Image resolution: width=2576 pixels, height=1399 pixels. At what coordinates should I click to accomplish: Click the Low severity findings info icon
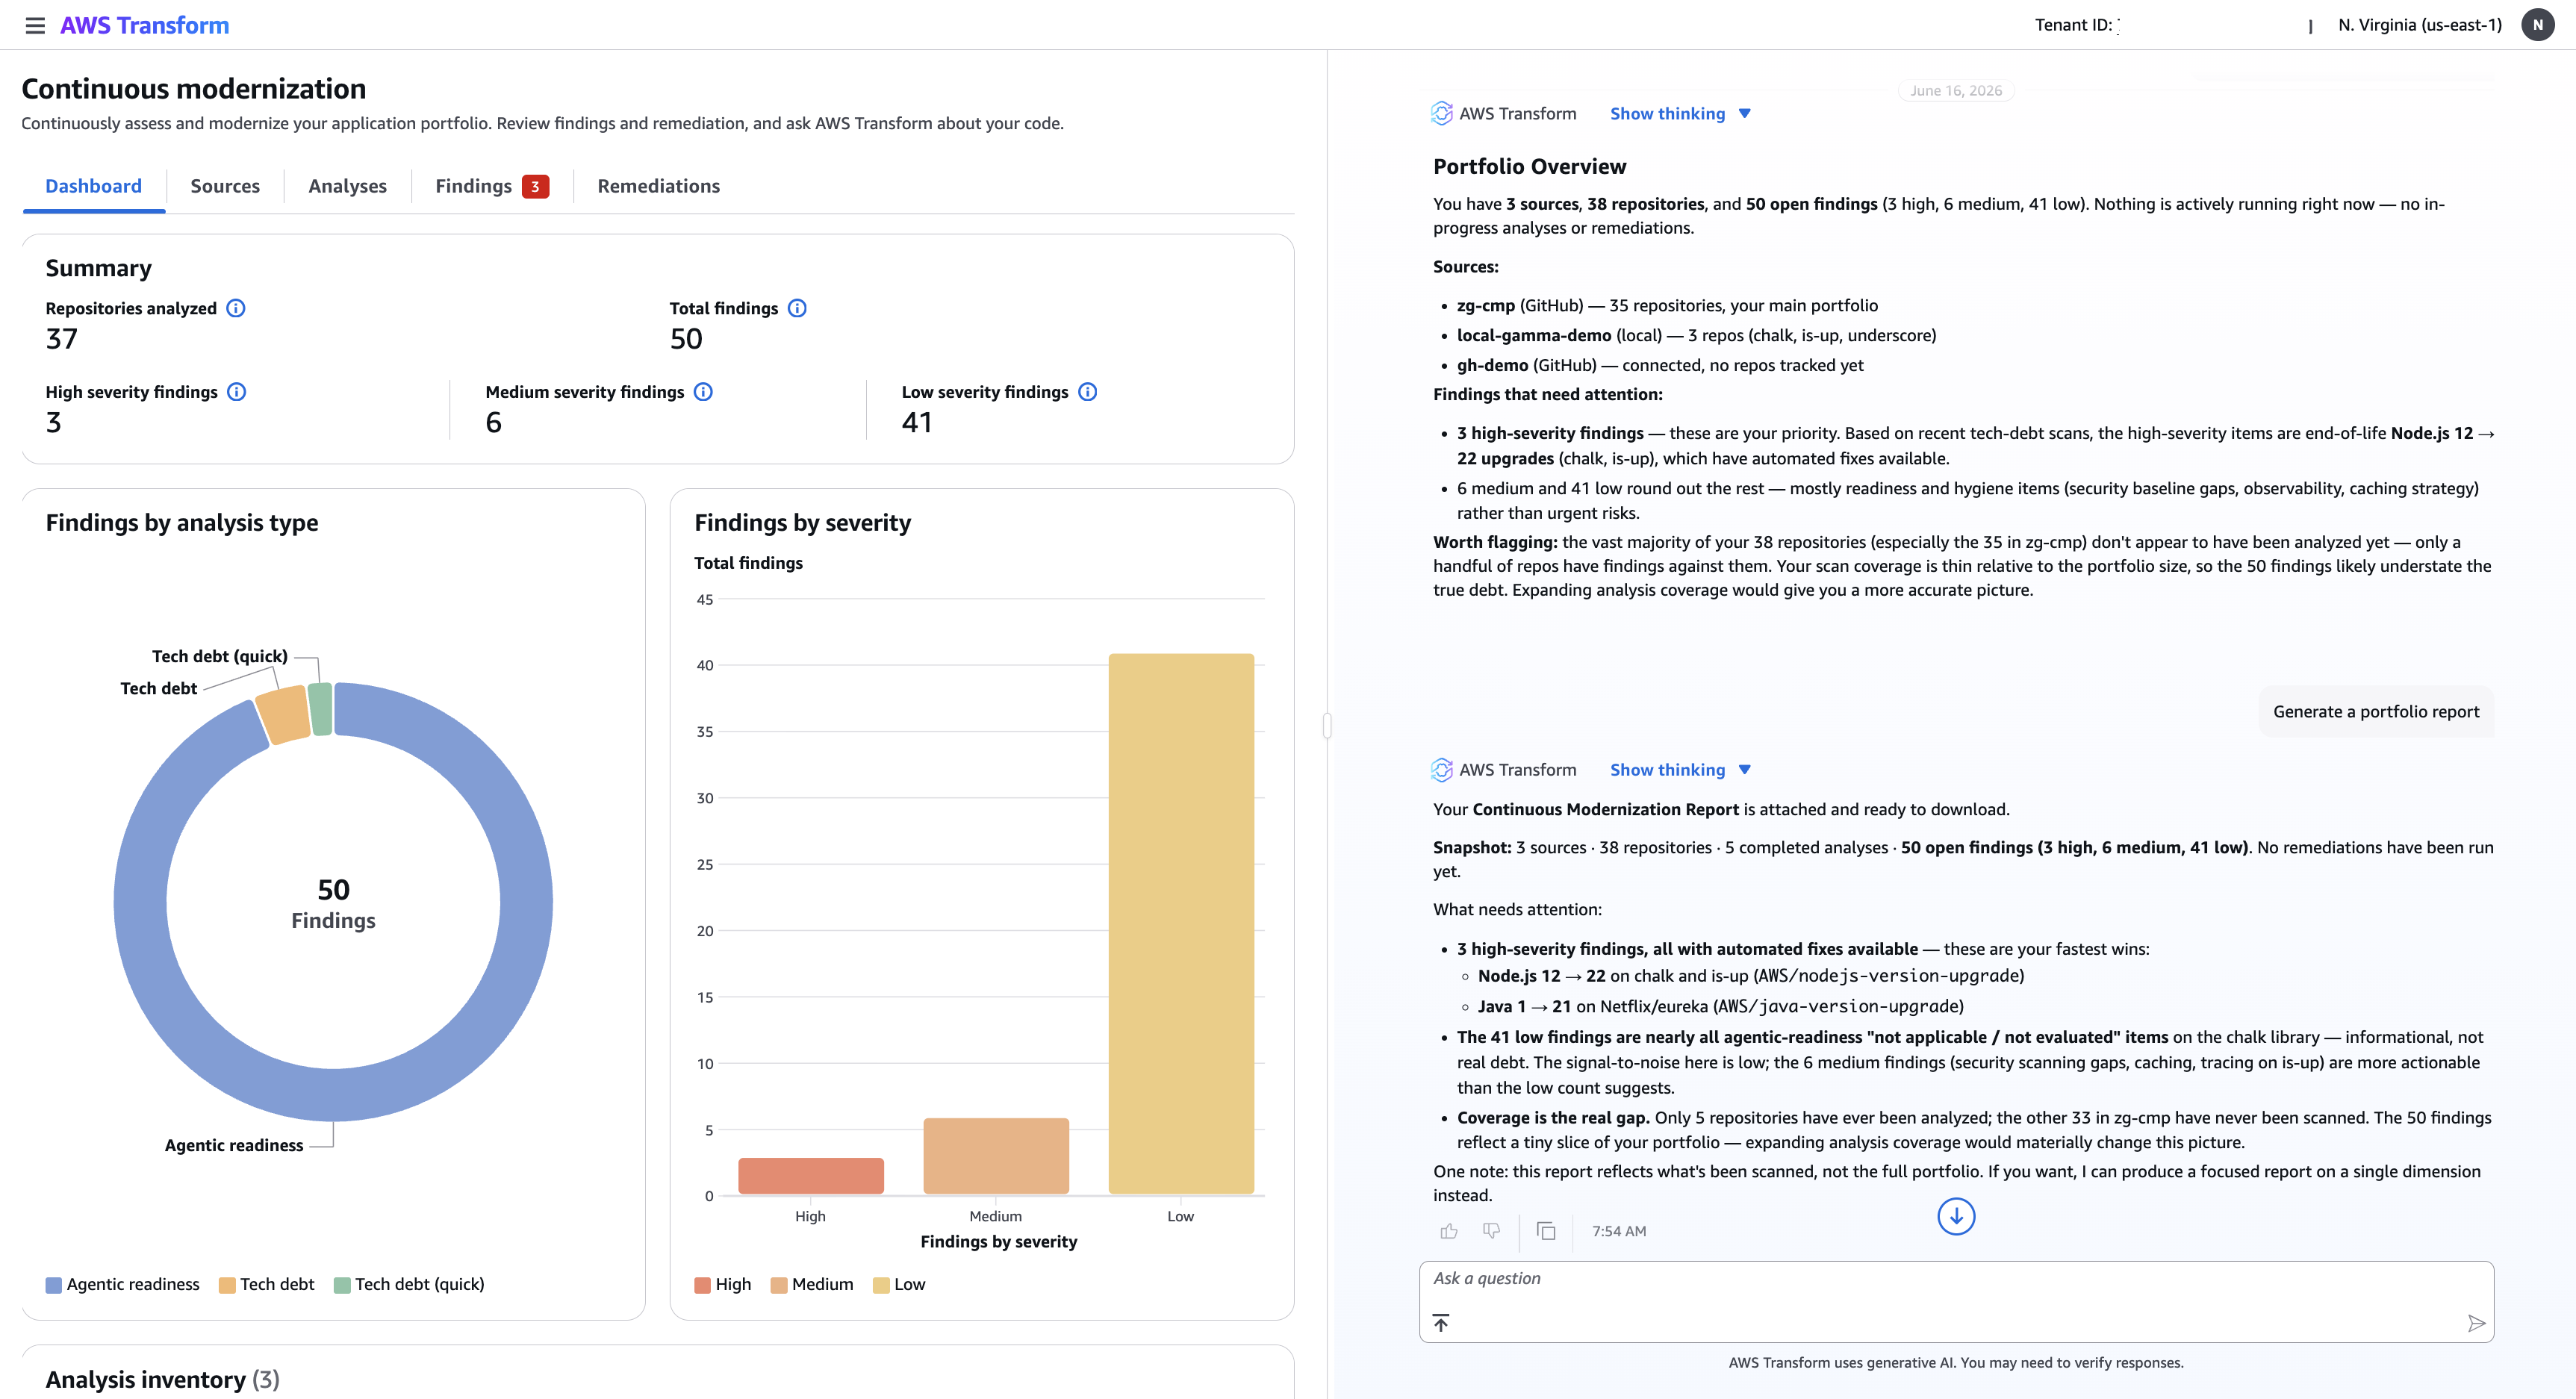pyautogui.click(x=1088, y=392)
